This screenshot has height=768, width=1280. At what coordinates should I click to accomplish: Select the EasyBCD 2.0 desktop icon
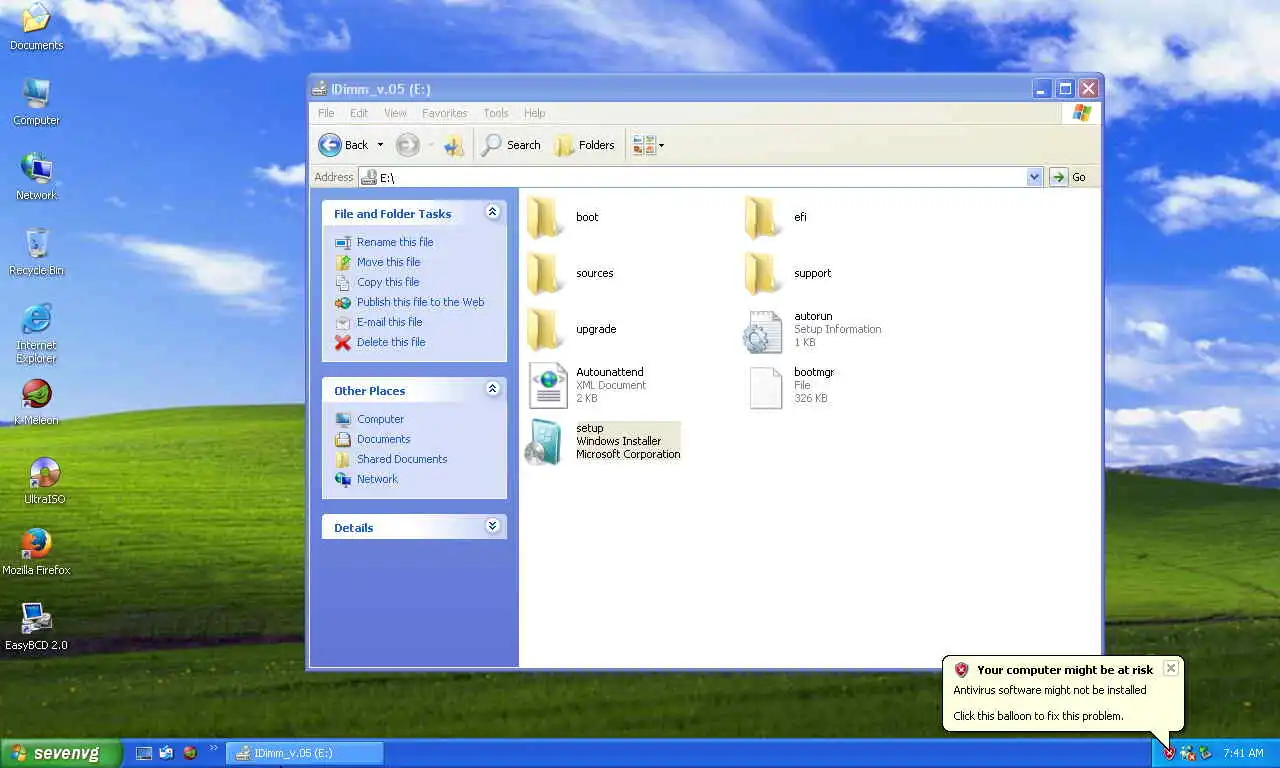click(37, 627)
